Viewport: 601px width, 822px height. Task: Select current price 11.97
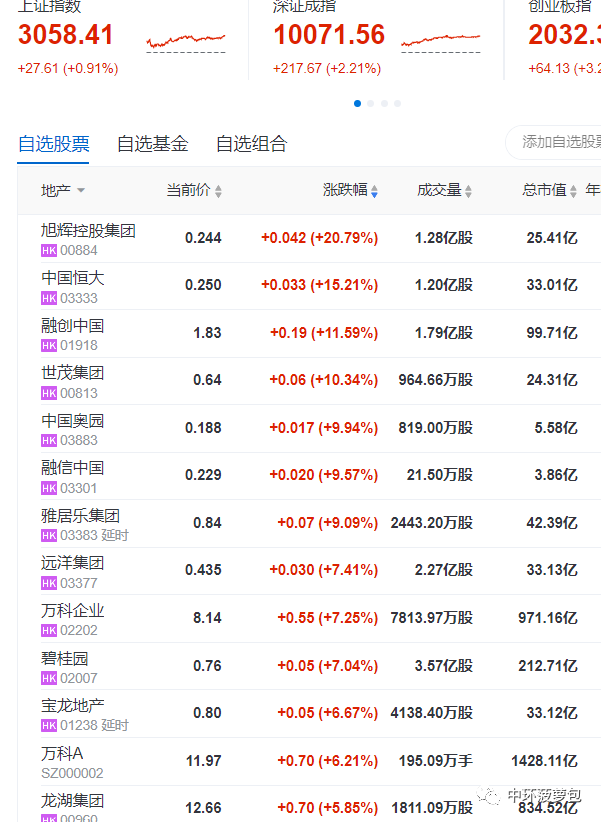203,761
